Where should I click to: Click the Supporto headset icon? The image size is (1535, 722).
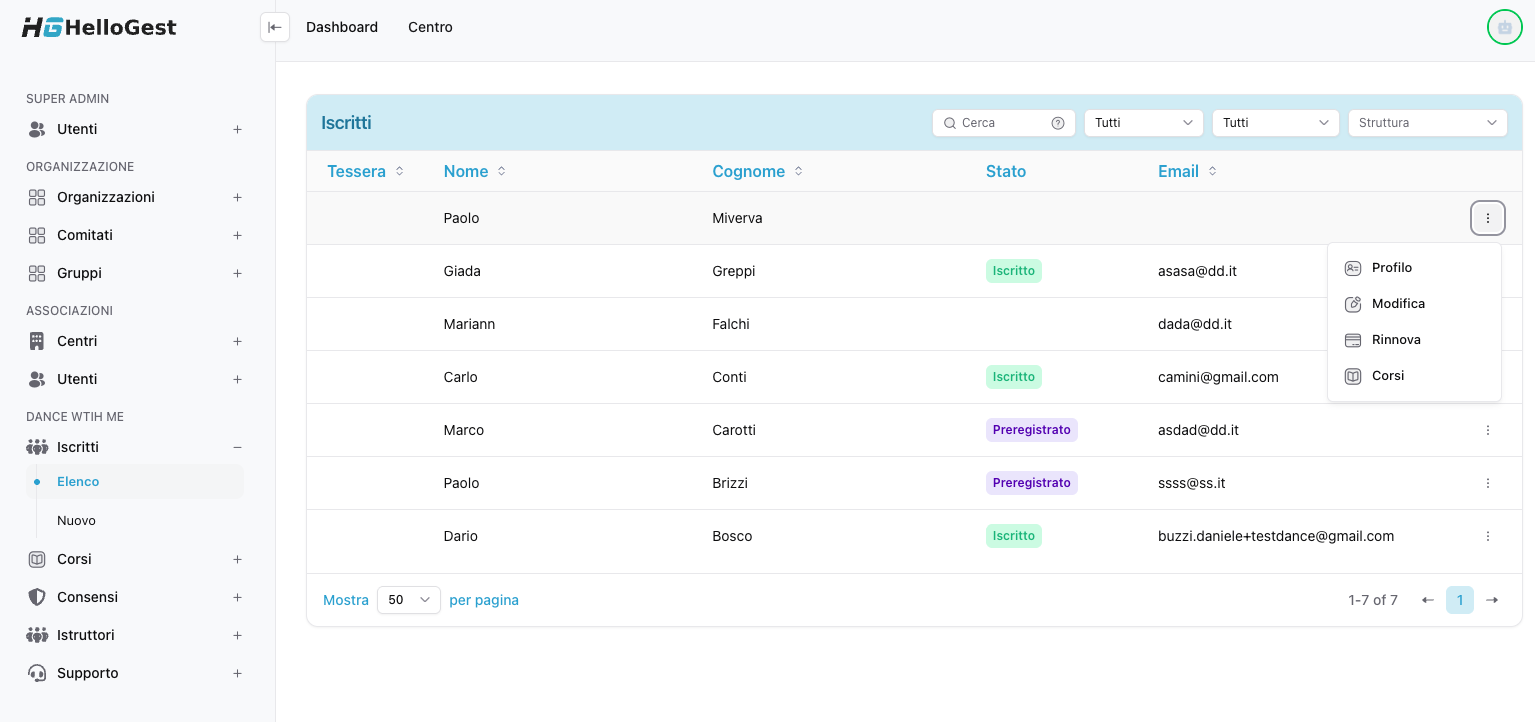[x=37, y=673]
